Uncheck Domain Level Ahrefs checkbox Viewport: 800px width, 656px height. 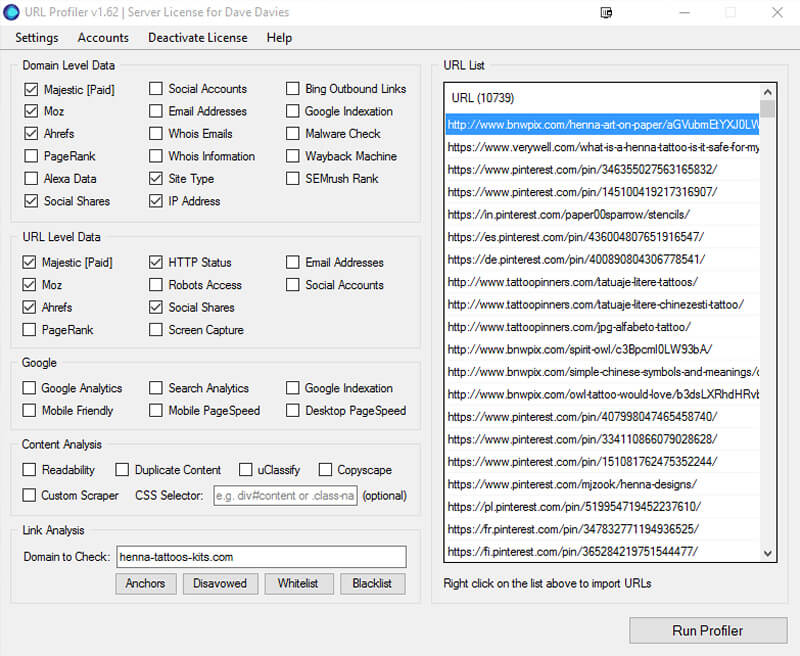[31, 133]
